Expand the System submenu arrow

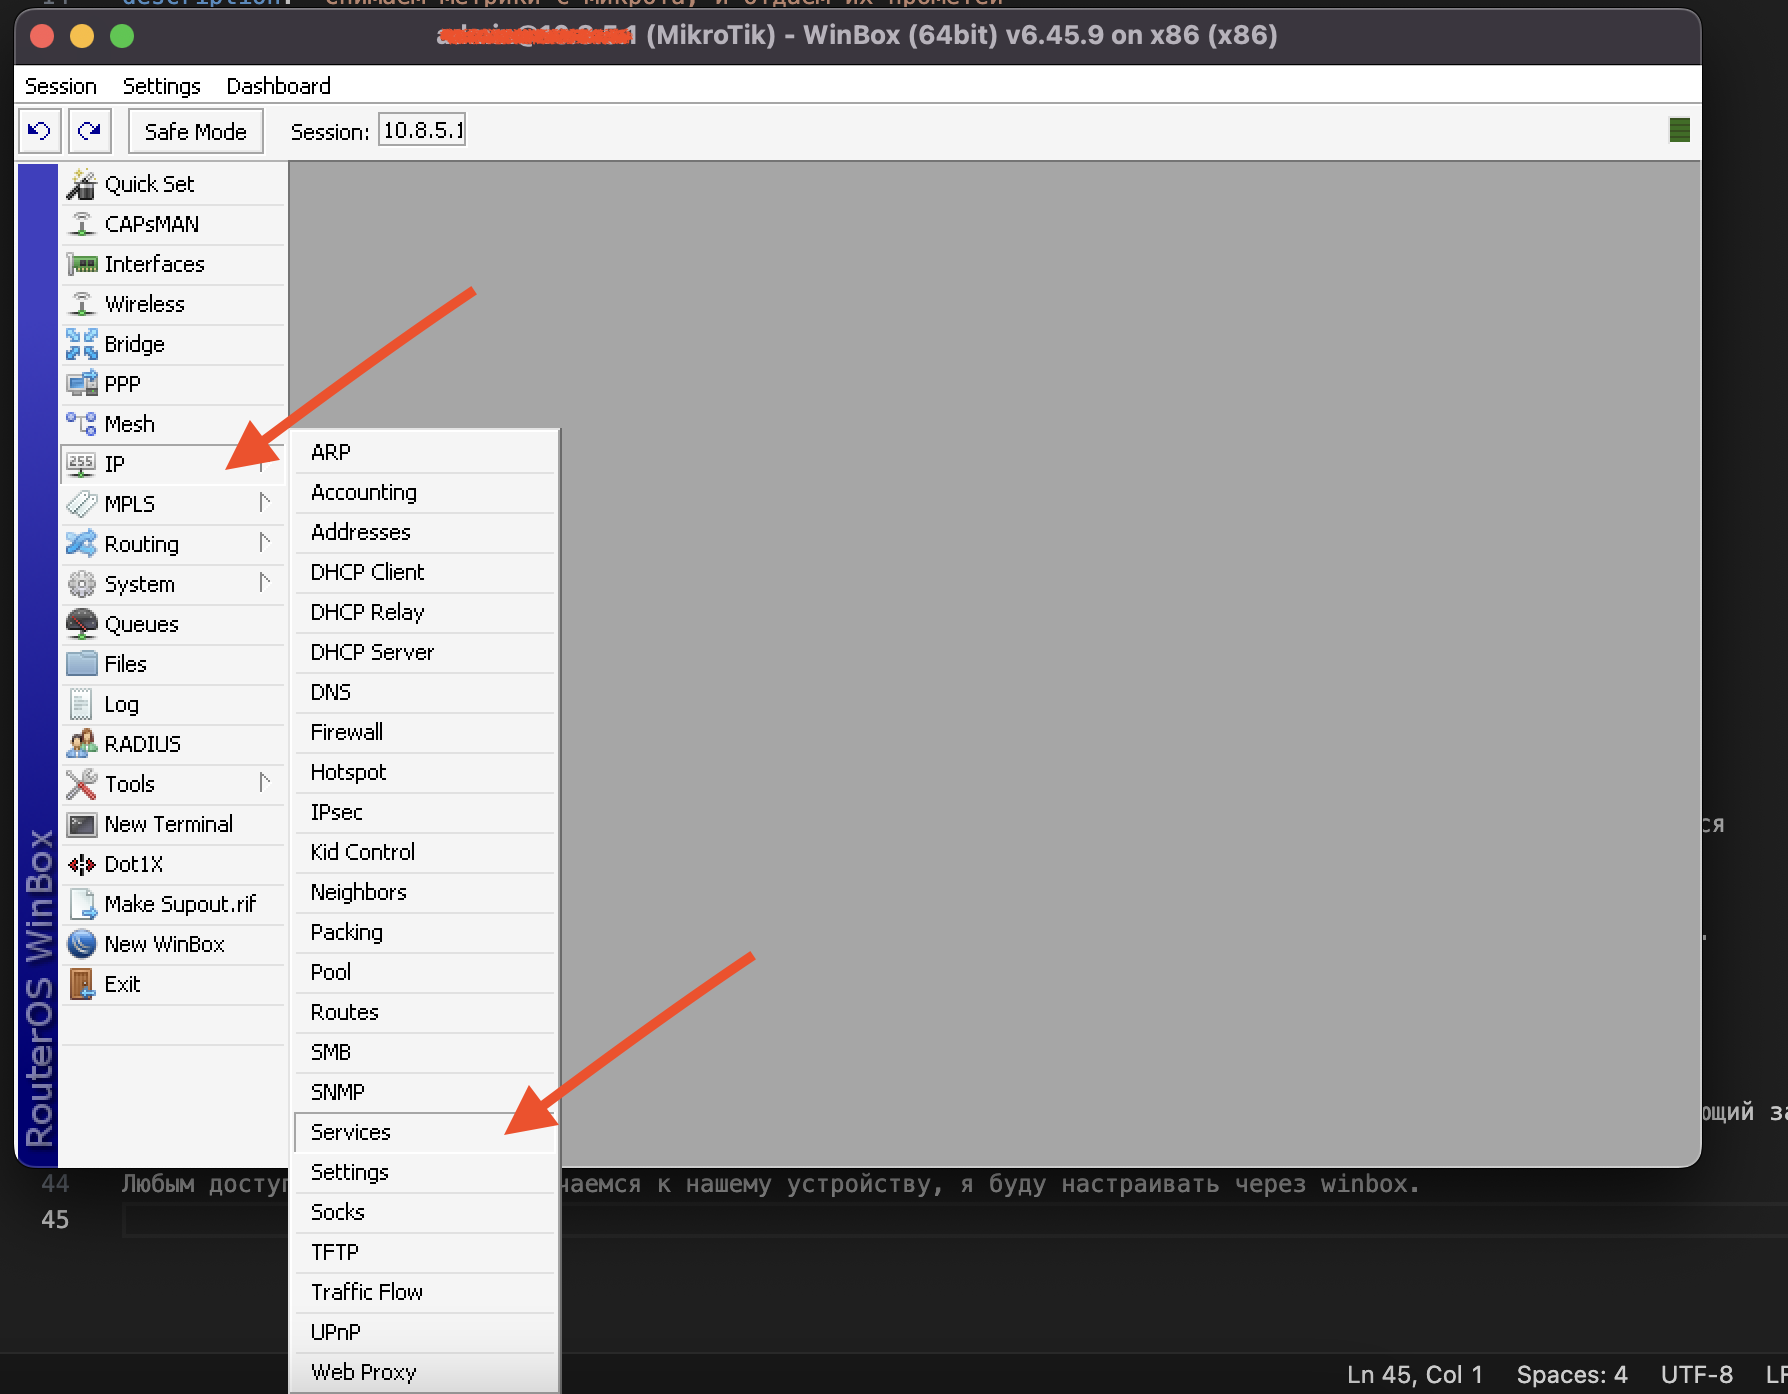[264, 583]
